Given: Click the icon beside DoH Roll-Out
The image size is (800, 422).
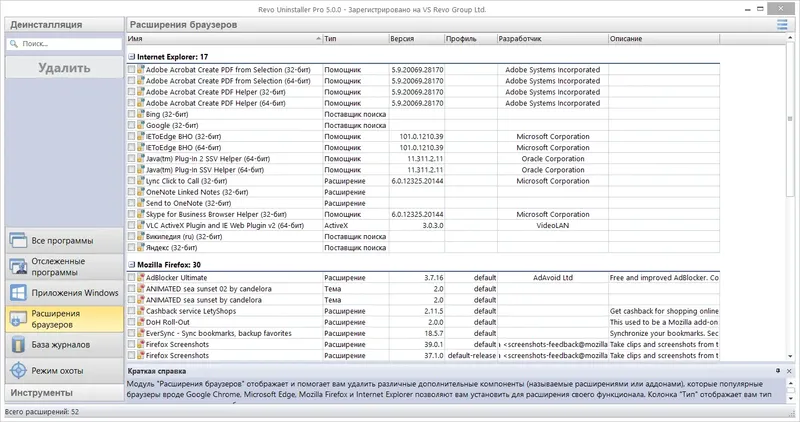Looking at the screenshot, I should 141,322.
